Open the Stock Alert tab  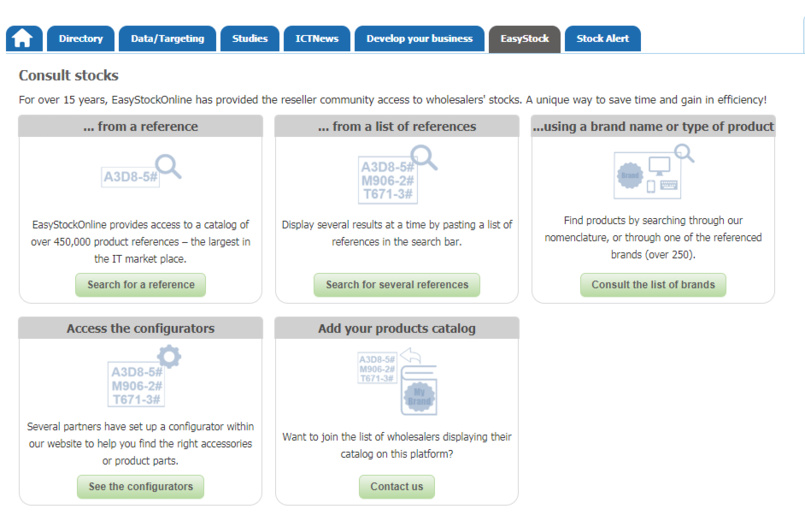(603, 39)
